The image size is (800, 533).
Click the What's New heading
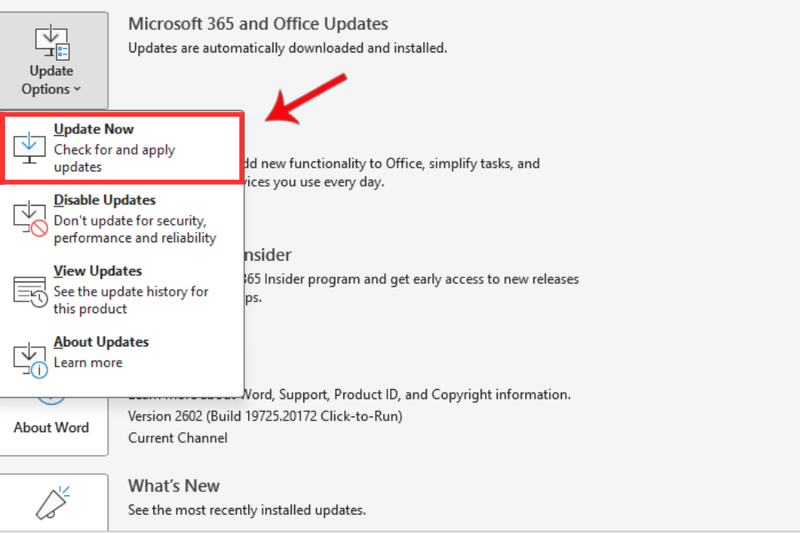tap(173, 486)
